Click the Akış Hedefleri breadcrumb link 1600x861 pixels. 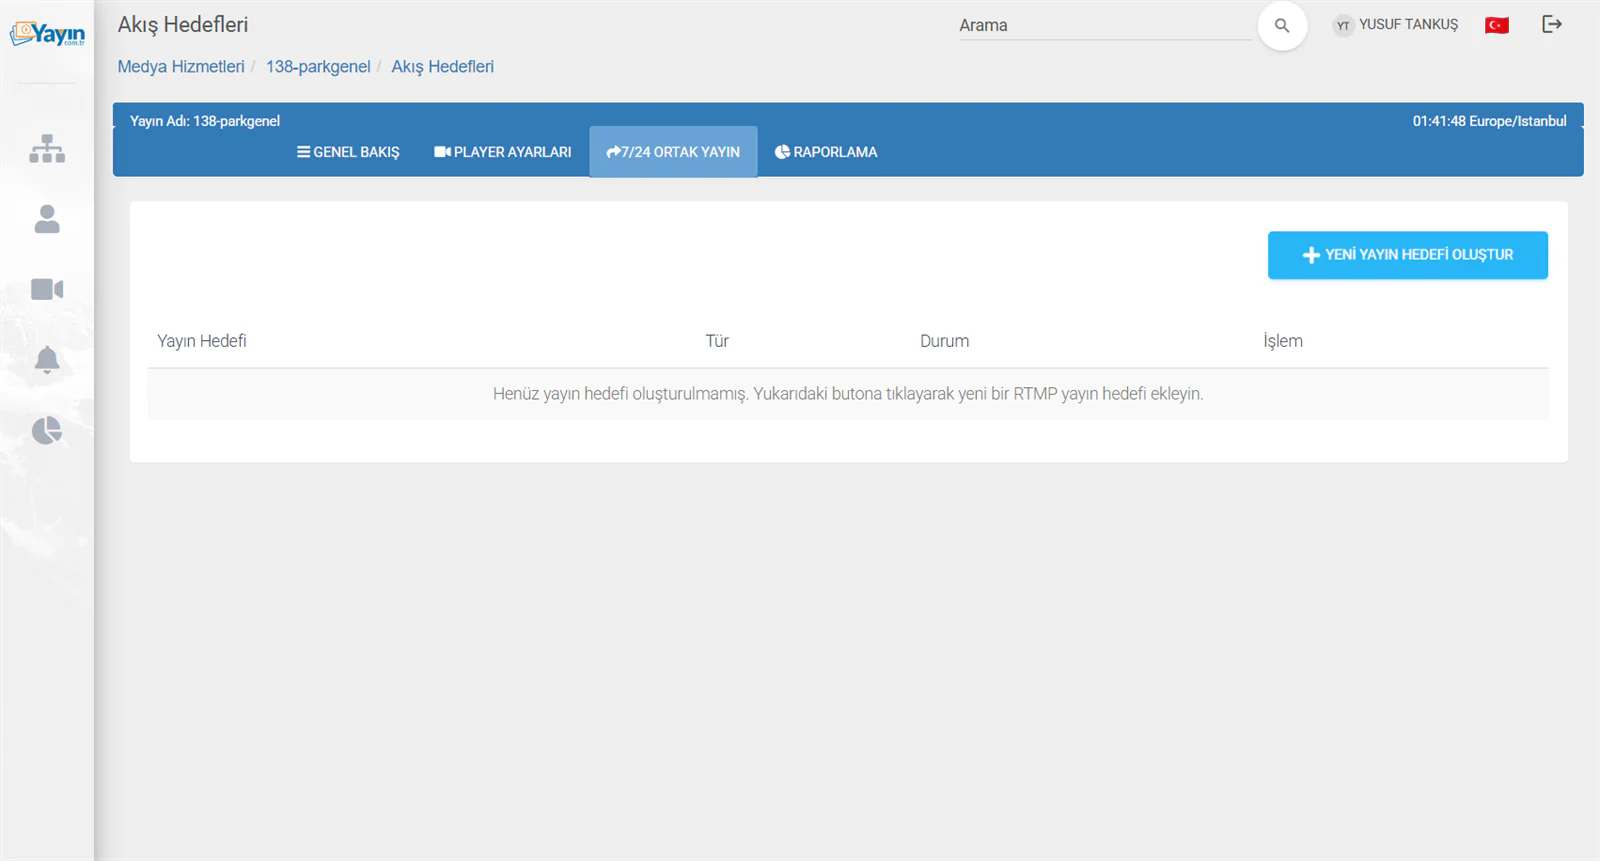(x=442, y=67)
